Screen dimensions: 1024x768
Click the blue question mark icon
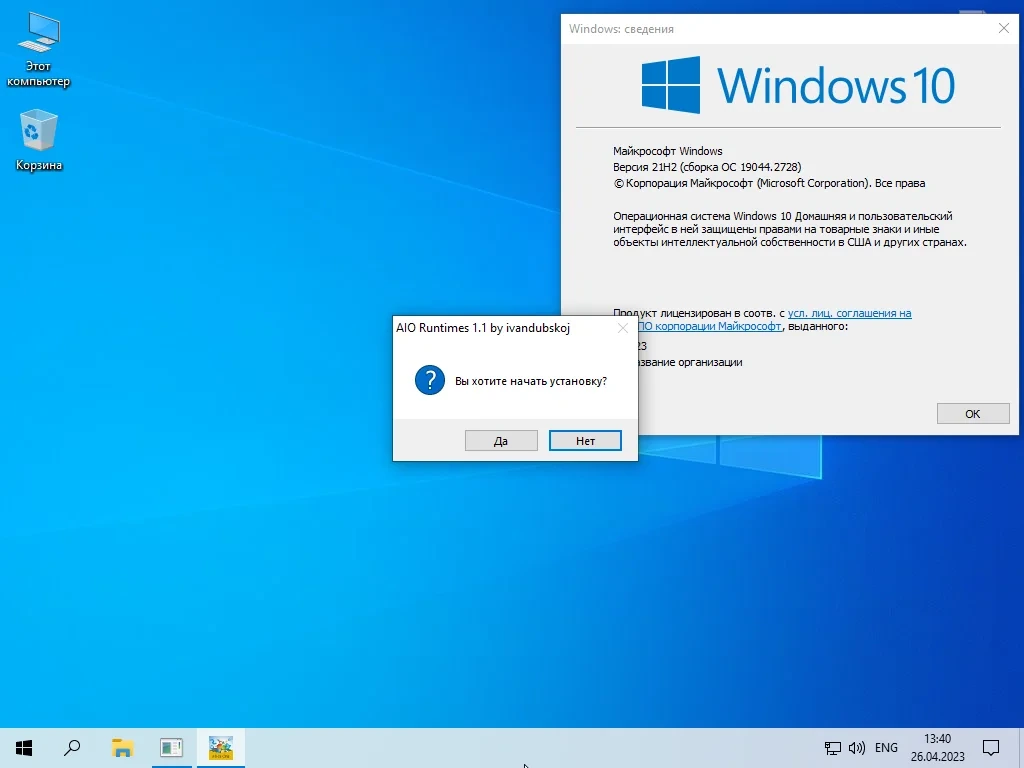click(x=430, y=380)
